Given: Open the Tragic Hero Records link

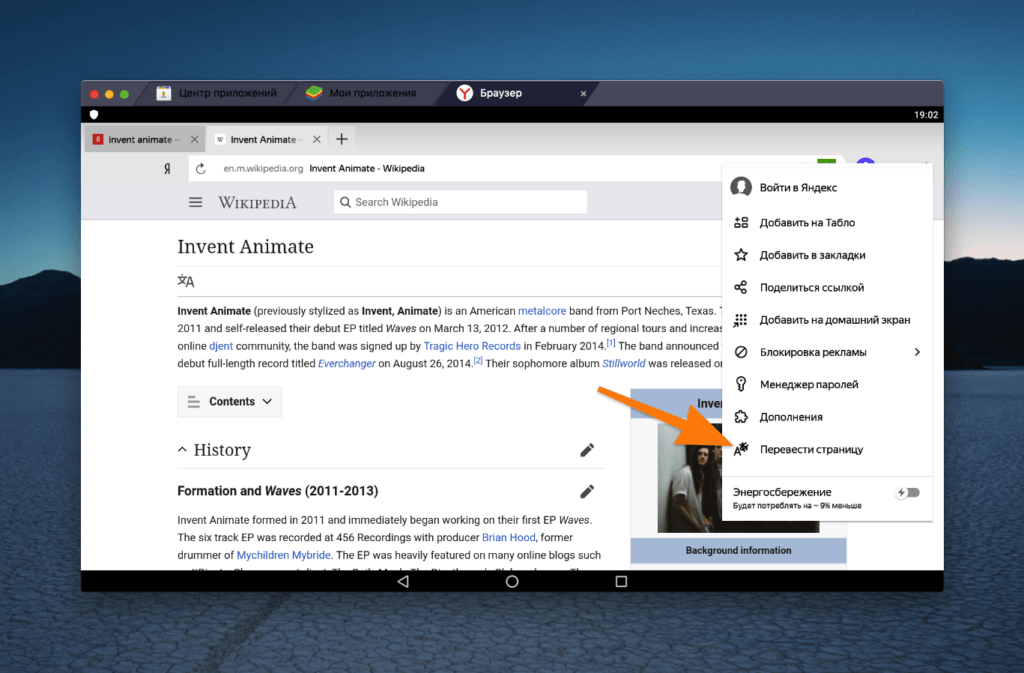Looking at the screenshot, I should click(x=472, y=346).
